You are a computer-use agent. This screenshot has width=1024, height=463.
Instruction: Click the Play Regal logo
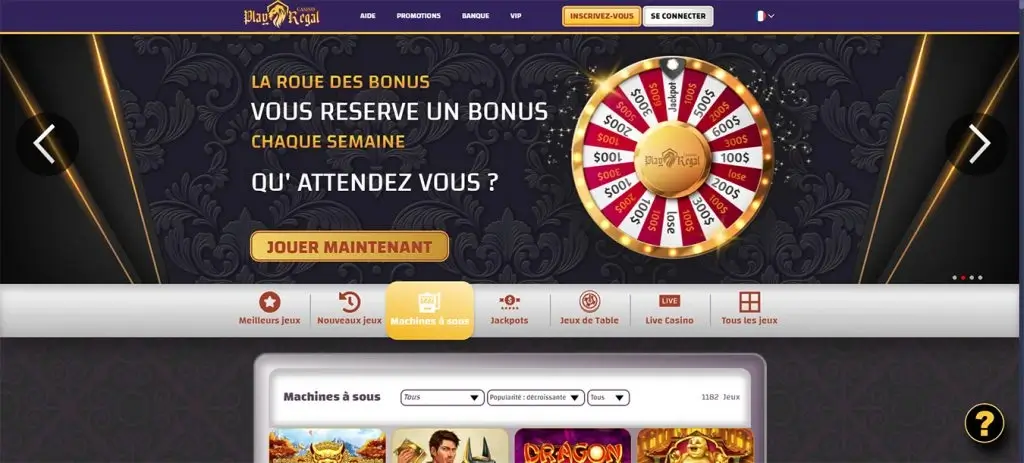click(x=281, y=15)
